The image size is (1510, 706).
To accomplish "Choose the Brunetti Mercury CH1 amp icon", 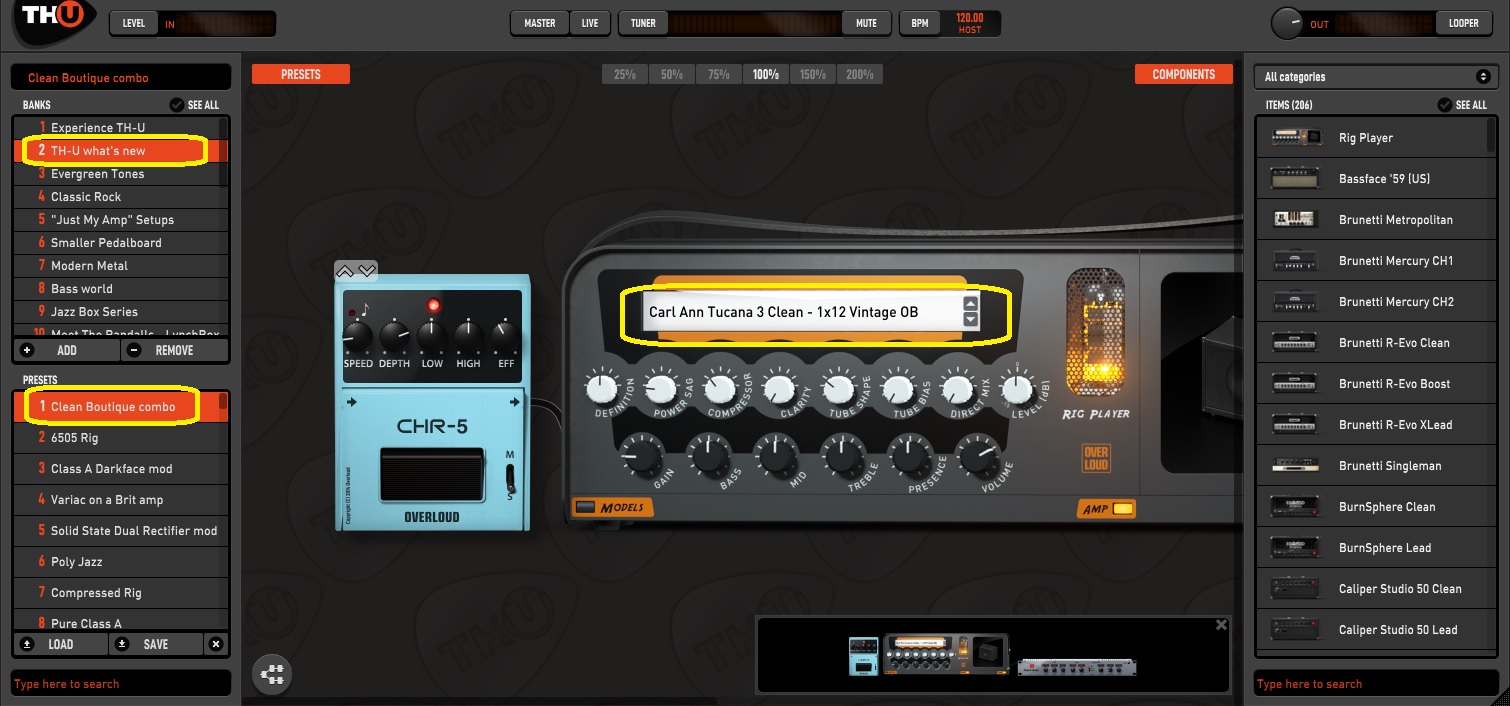I will coord(1297,261).
